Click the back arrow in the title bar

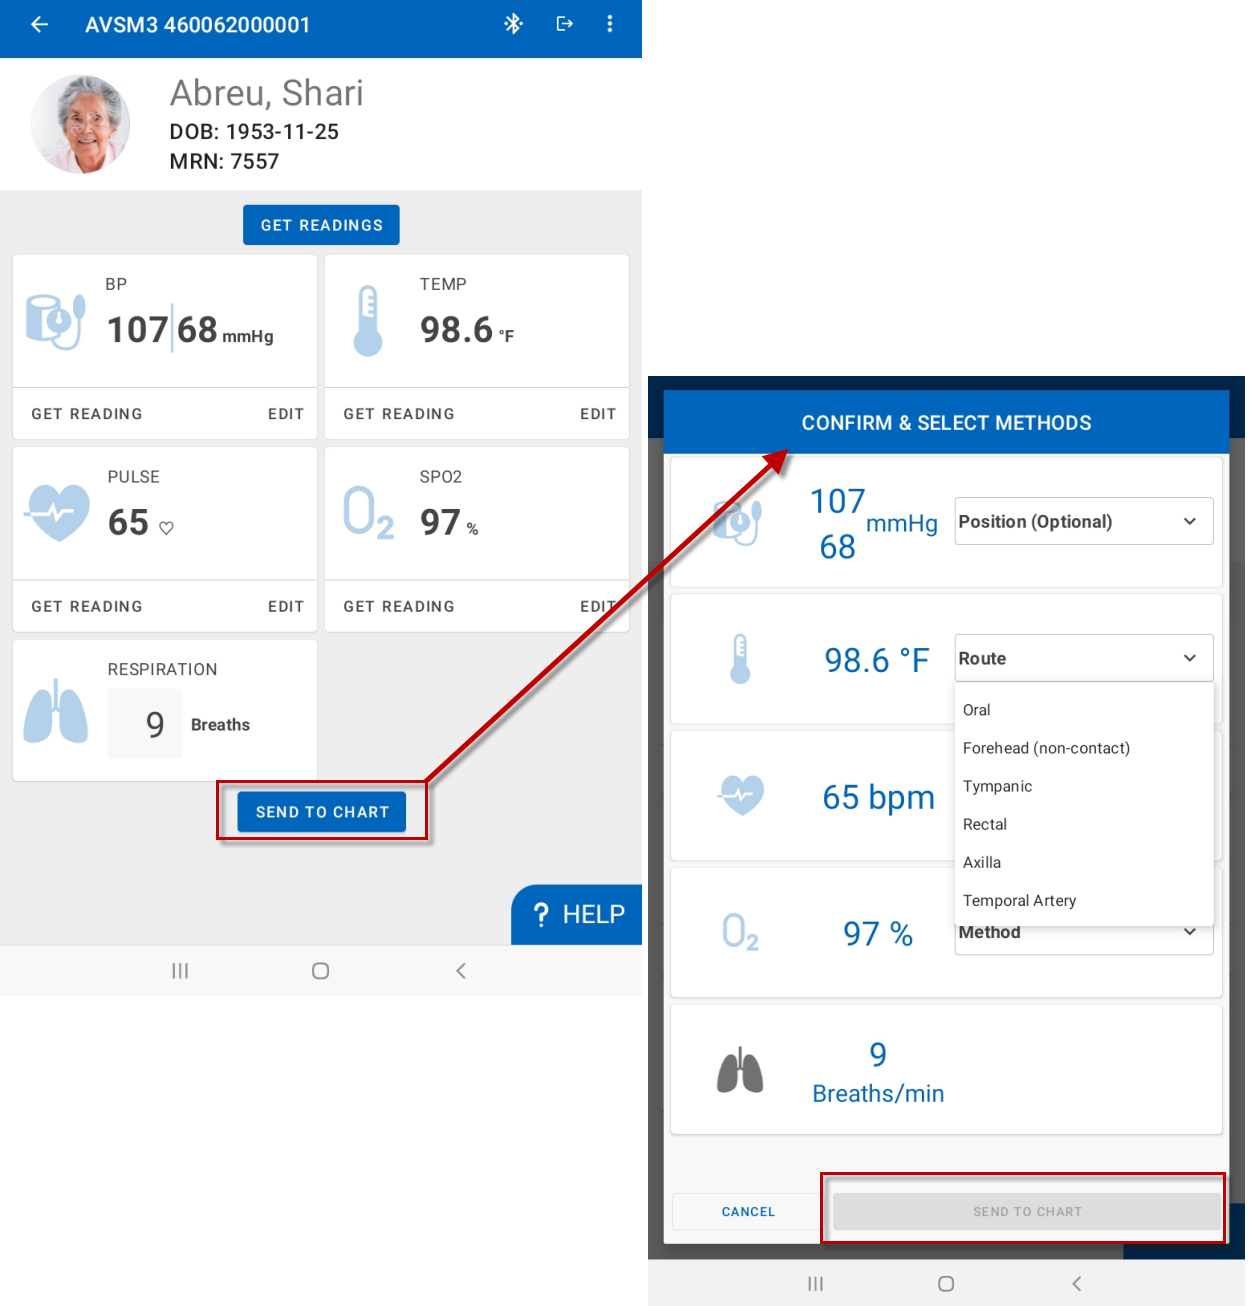39,24
